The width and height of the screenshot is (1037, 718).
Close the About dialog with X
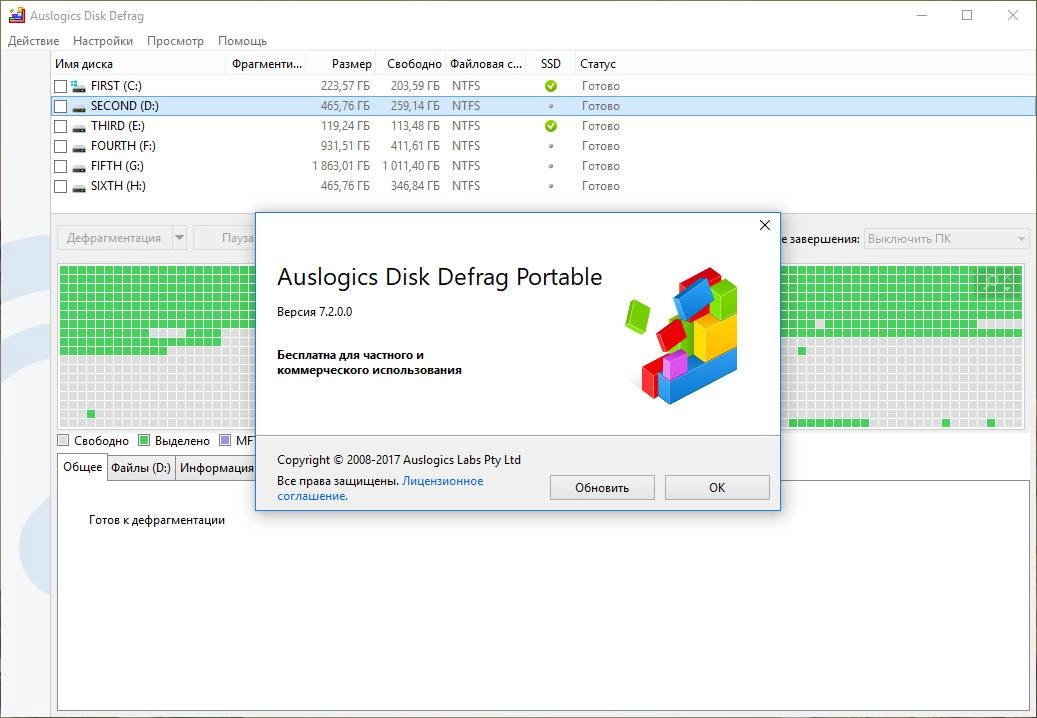[765, 225]
